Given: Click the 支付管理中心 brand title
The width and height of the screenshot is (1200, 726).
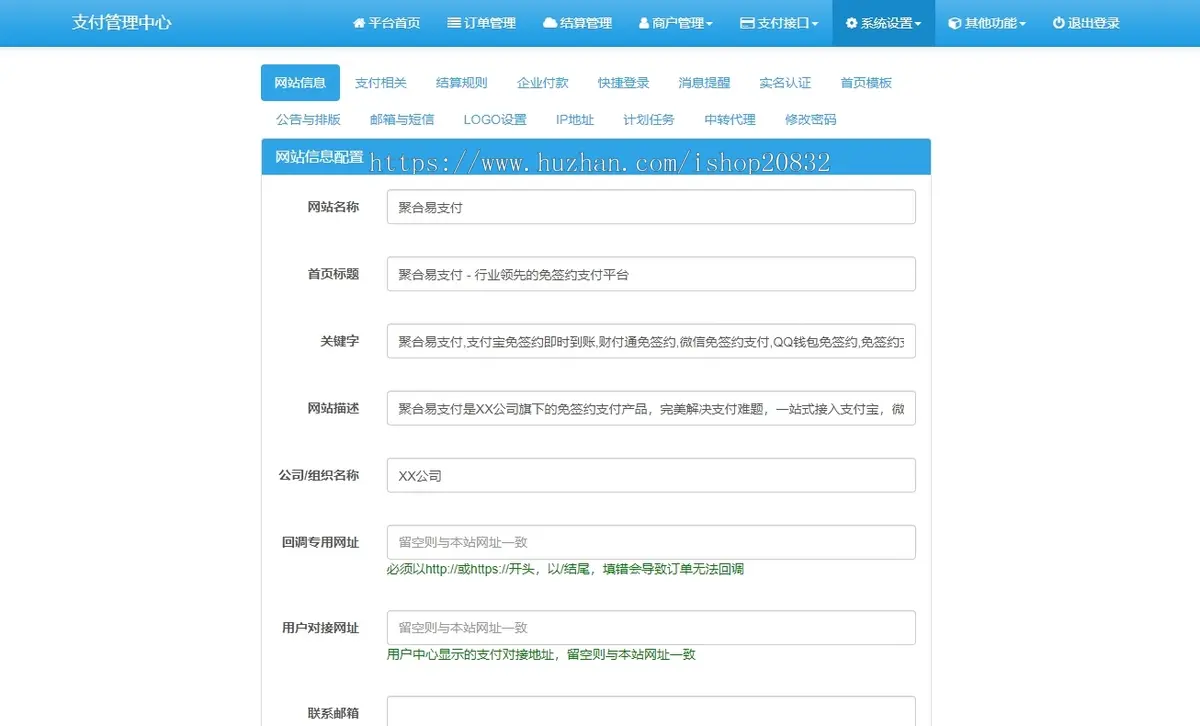Looking at the screenshot, I should pyautogui.click(x=121, y=23).
